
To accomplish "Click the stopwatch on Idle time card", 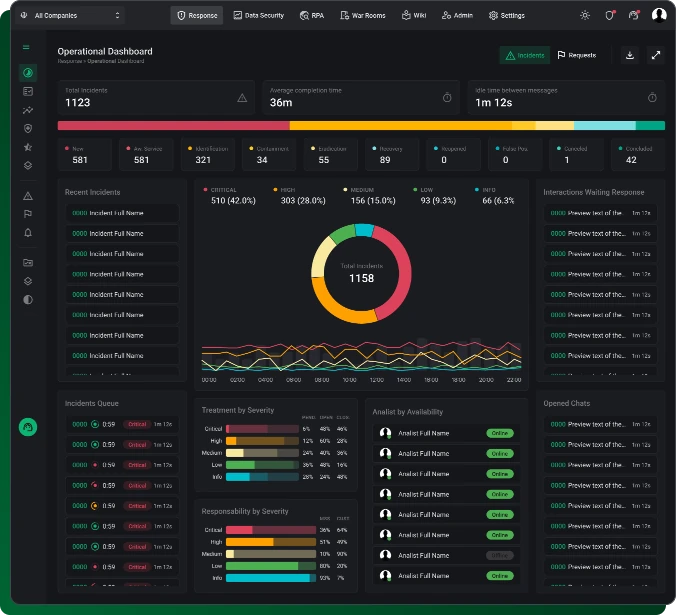I will click(652, 98).
